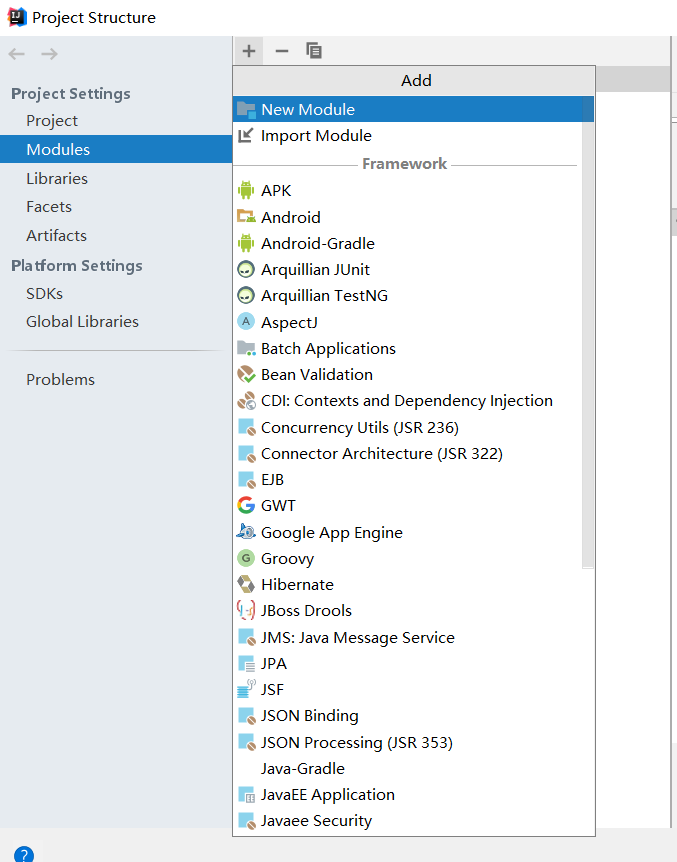Click the minus Remove button
Screen dimensions: 677x862
tap(282, 51)
